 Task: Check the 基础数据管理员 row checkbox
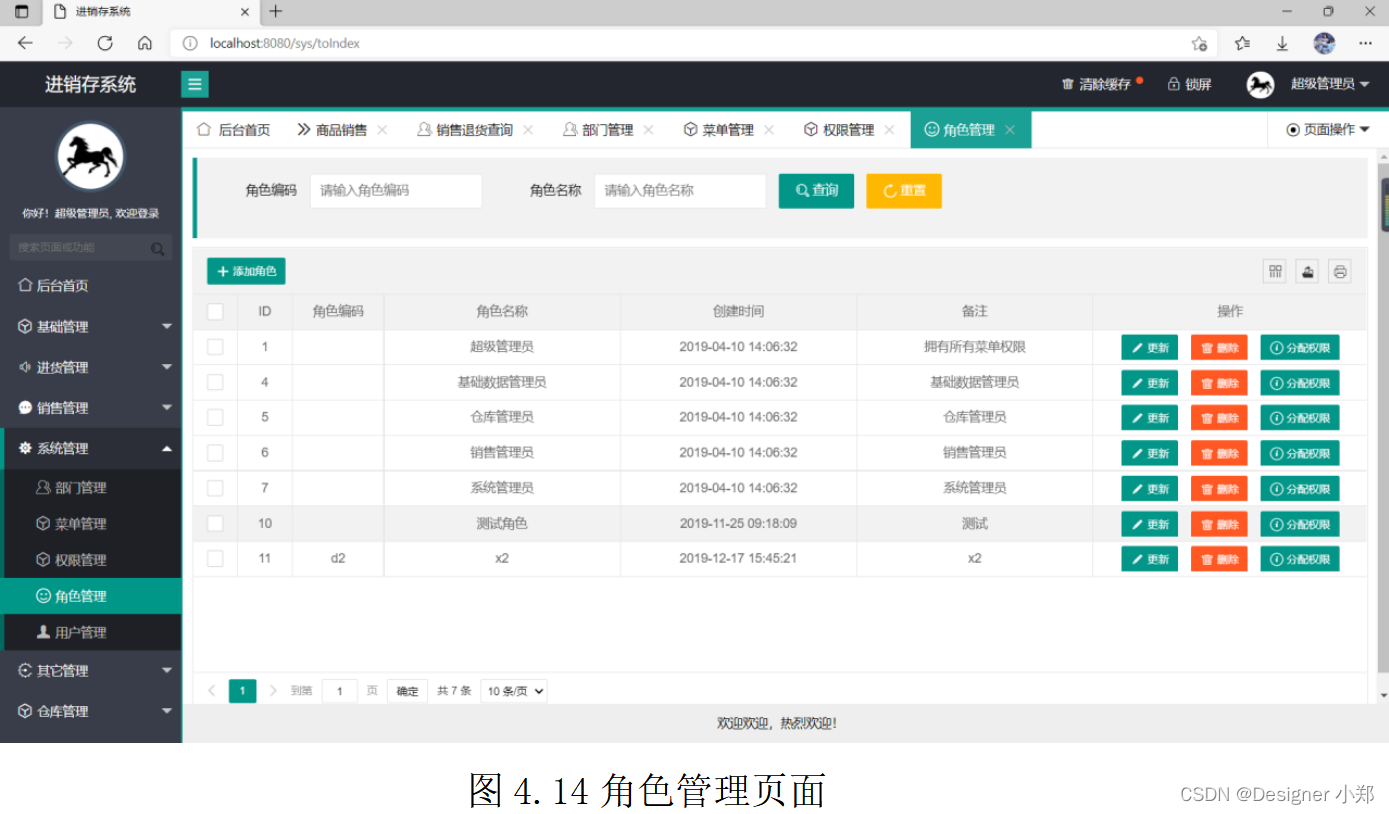(x=215, y=382)
